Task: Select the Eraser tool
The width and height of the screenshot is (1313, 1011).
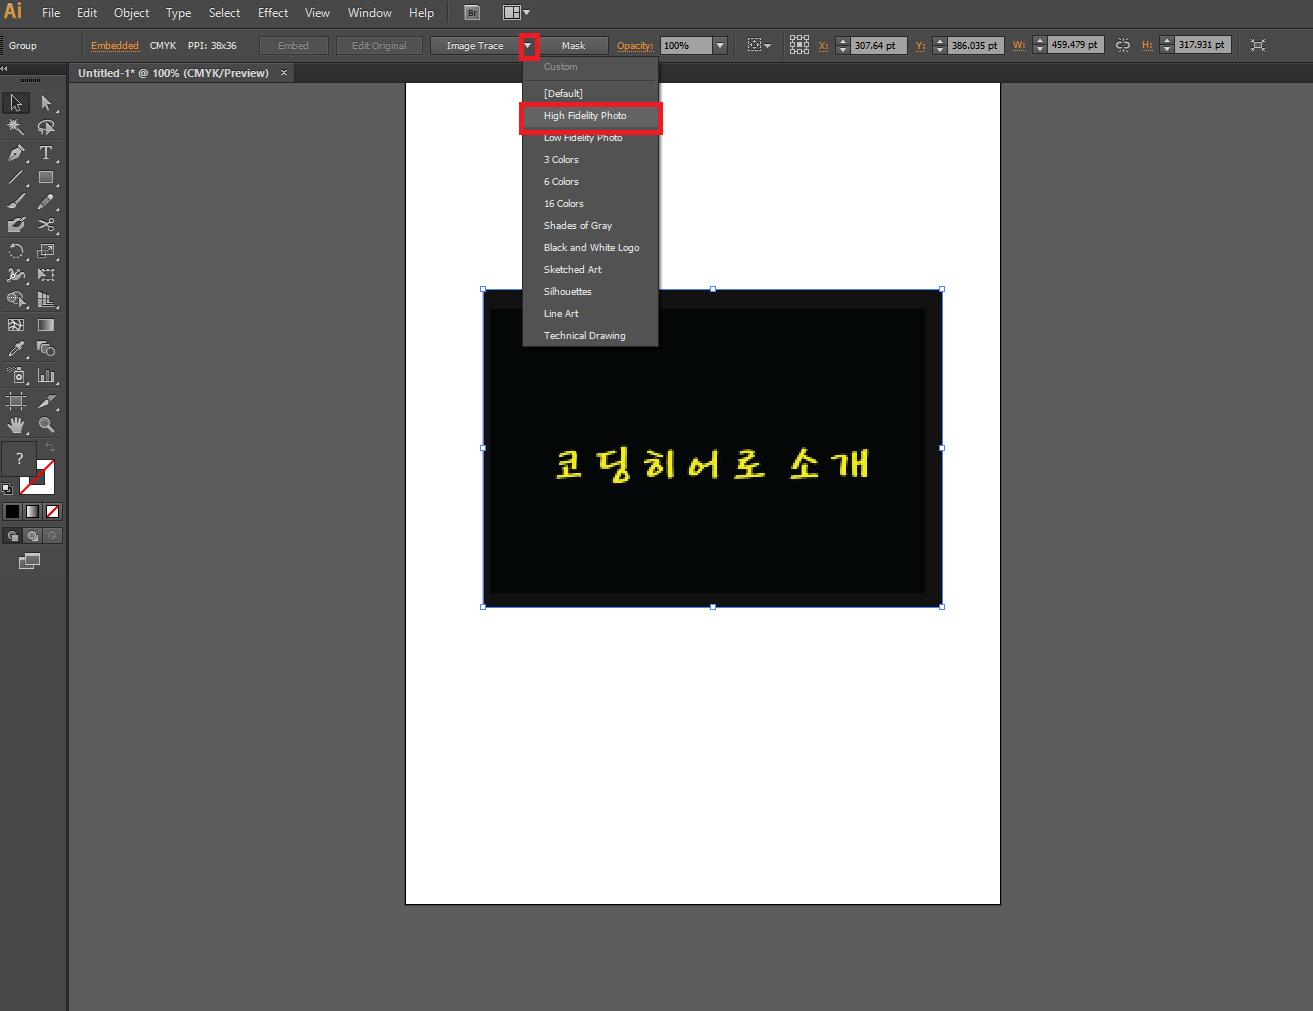Action: (x=16, y=225)
